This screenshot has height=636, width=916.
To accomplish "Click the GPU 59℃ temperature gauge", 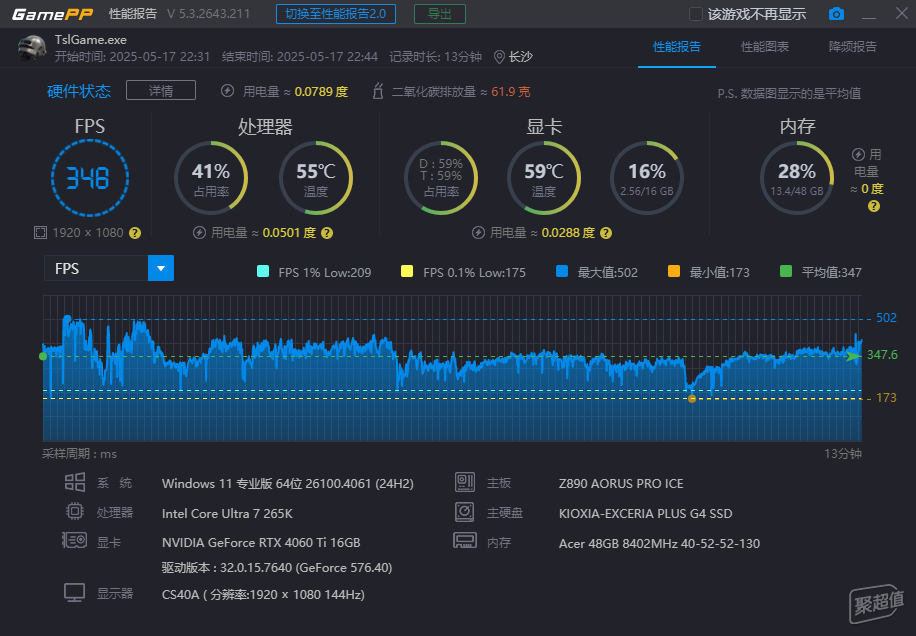I will click(x=544, y=178).
